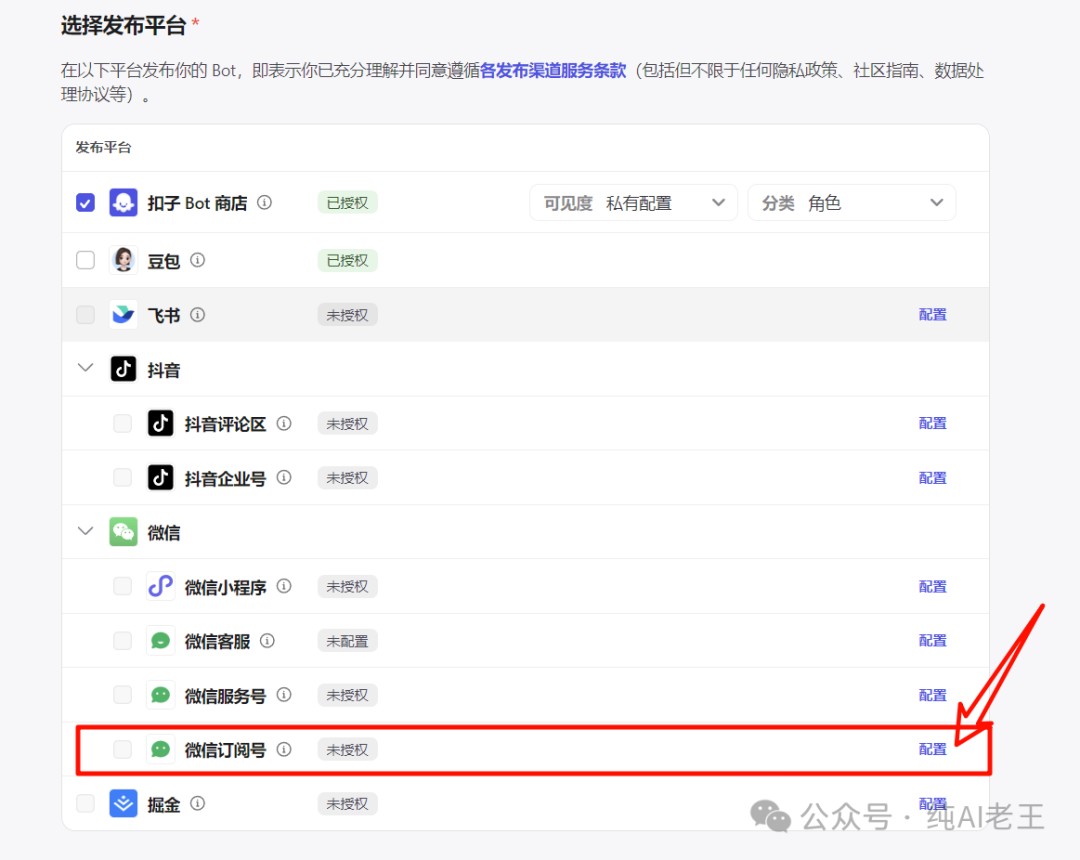
Task: Open info icon beside 豆包
Action: point(198,260)
